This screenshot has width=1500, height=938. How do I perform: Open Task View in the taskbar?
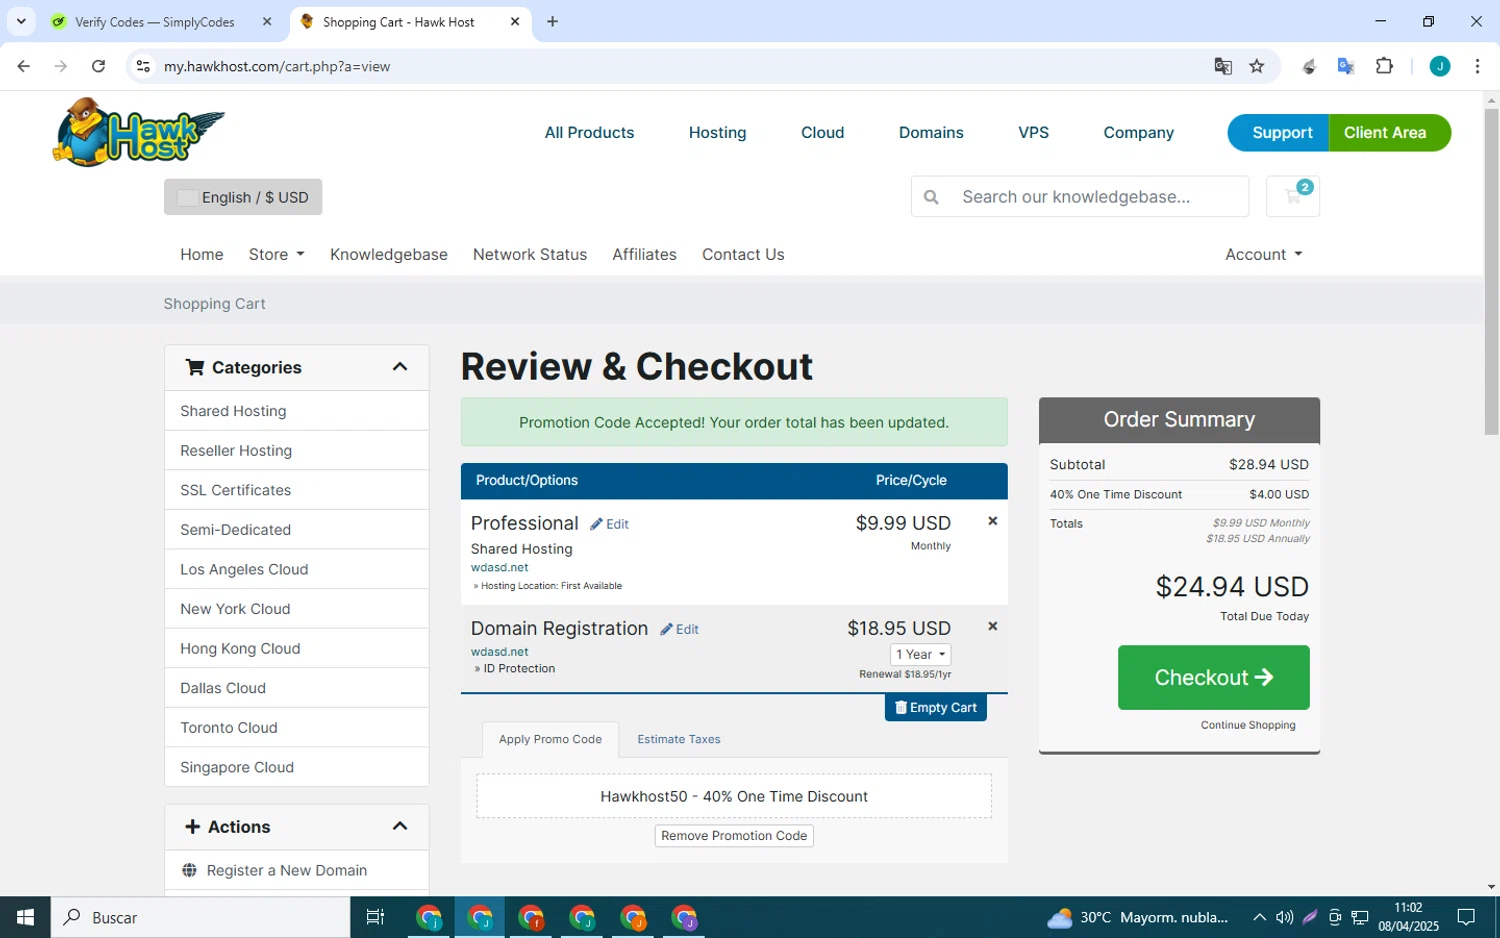pyautogui.click(x=375, y=917)
